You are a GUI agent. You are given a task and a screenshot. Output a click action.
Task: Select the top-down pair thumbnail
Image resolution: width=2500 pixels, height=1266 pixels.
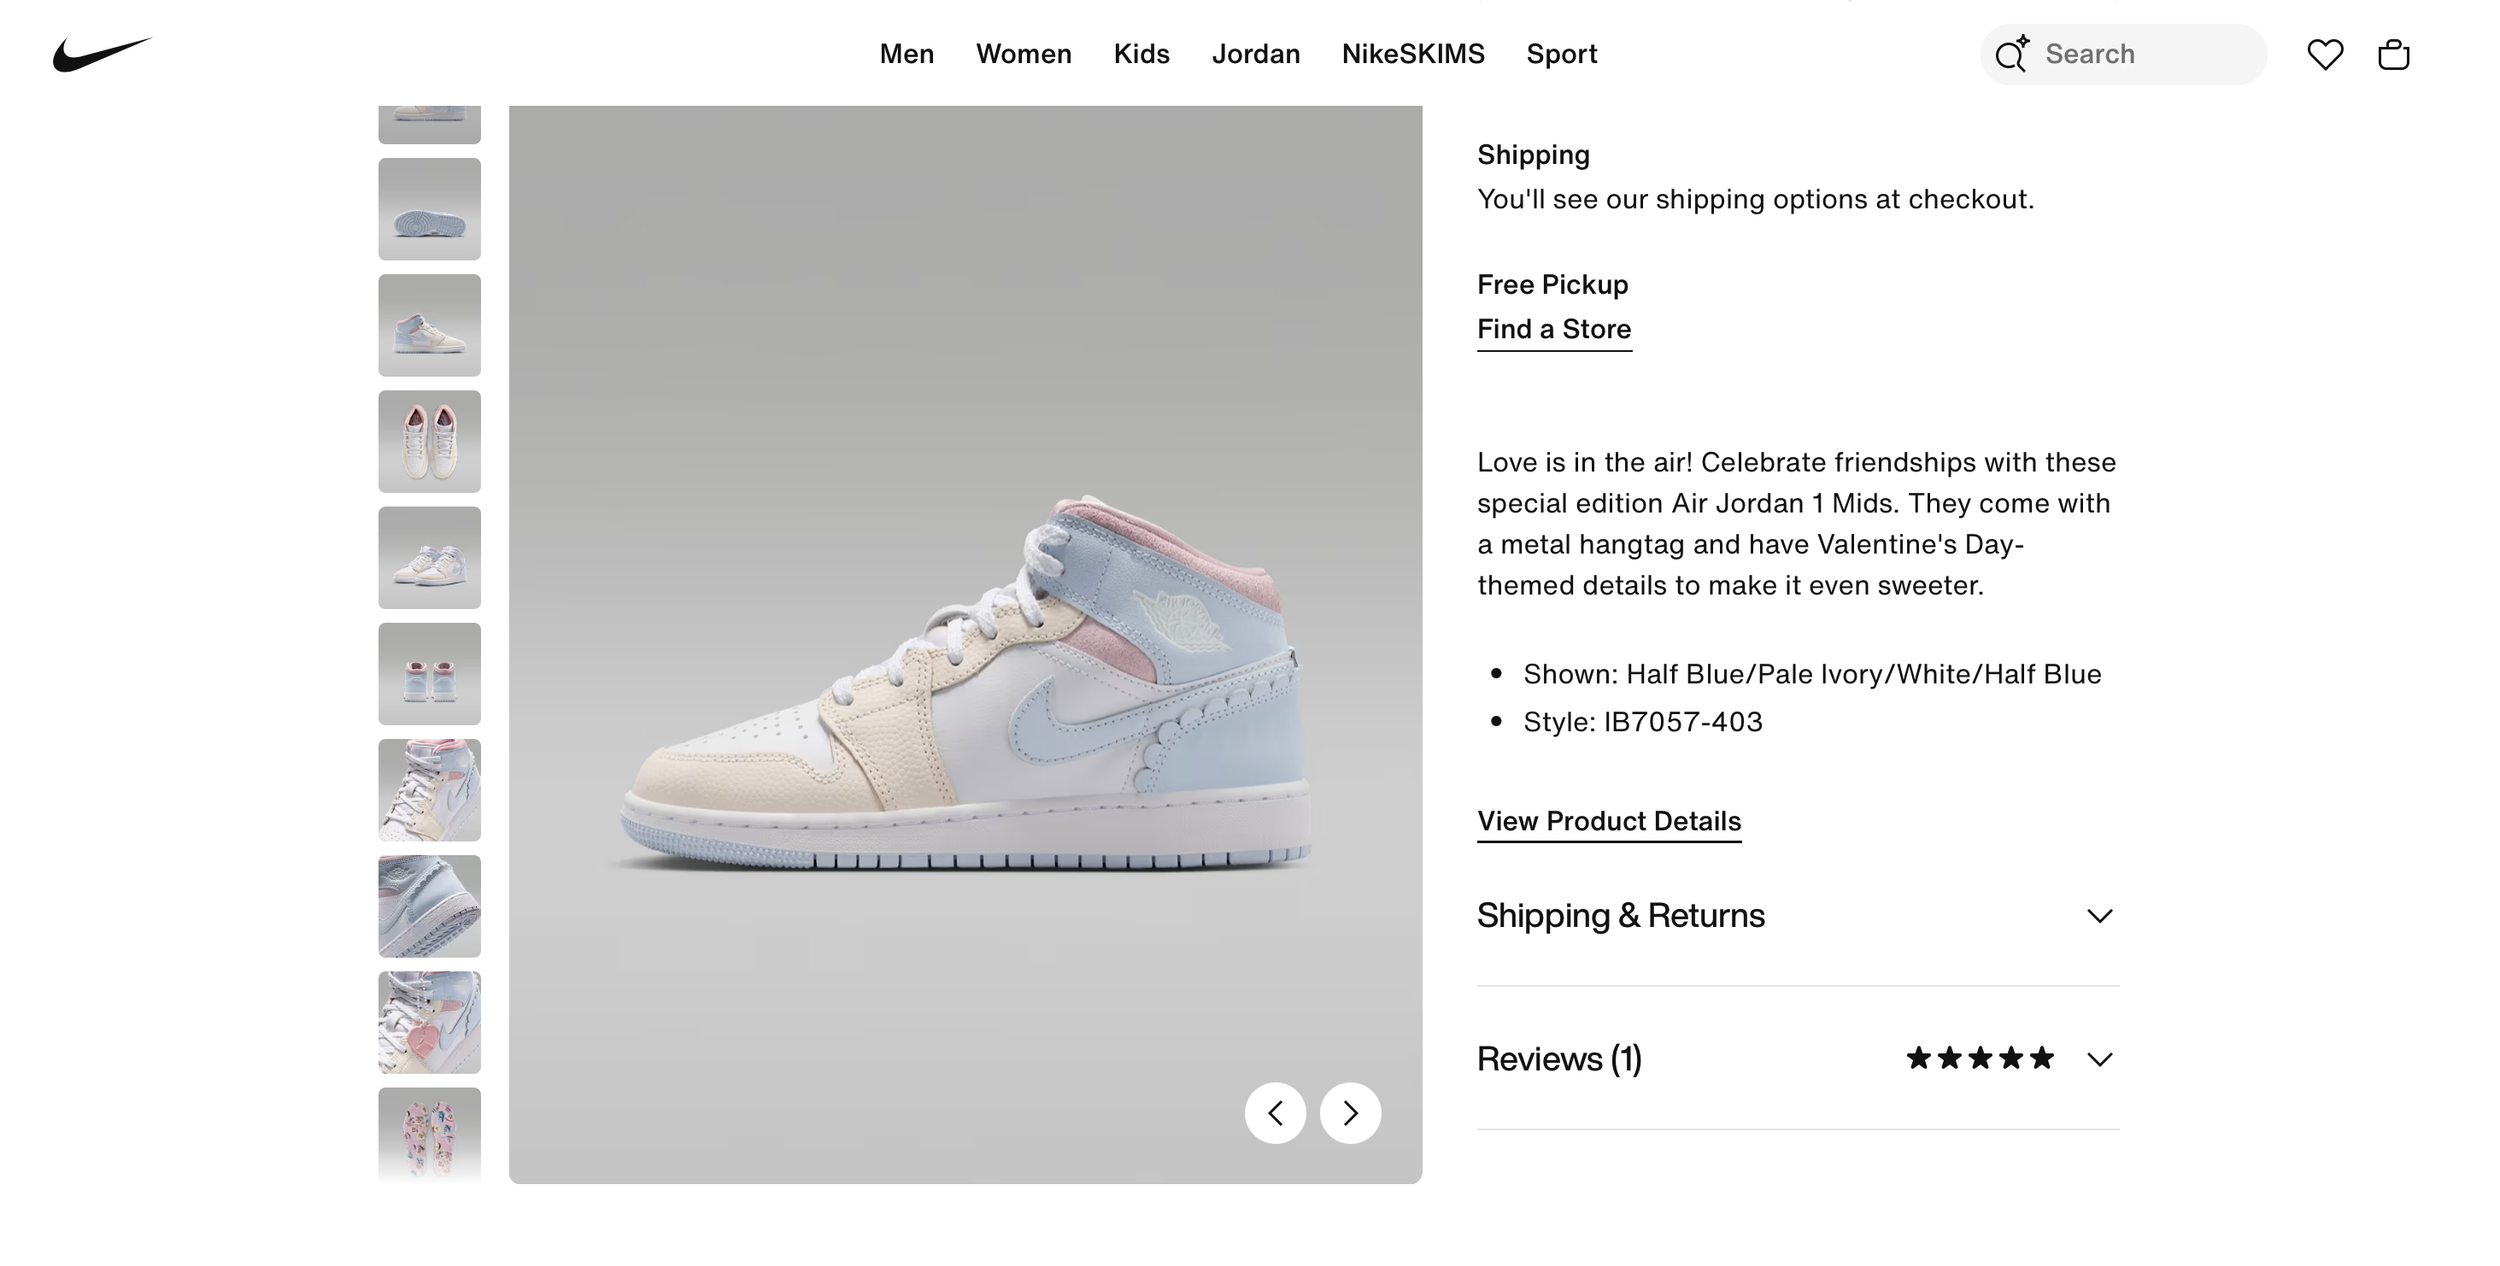pos(429,441)
